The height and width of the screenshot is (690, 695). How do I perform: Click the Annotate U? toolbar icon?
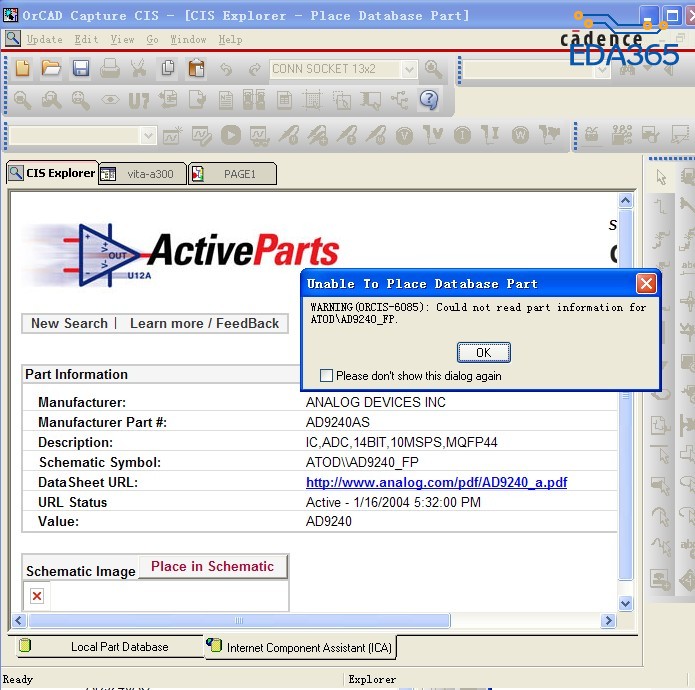click(x=138, y=100)
